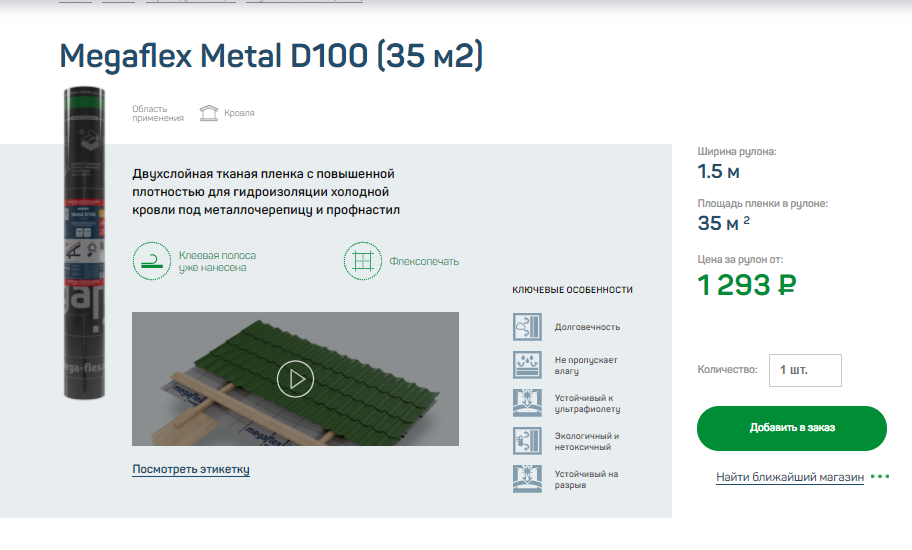Click the Площадь пленки в рулоне label
The width and height of the screenshot is (912, 550).
coord(763,203)
